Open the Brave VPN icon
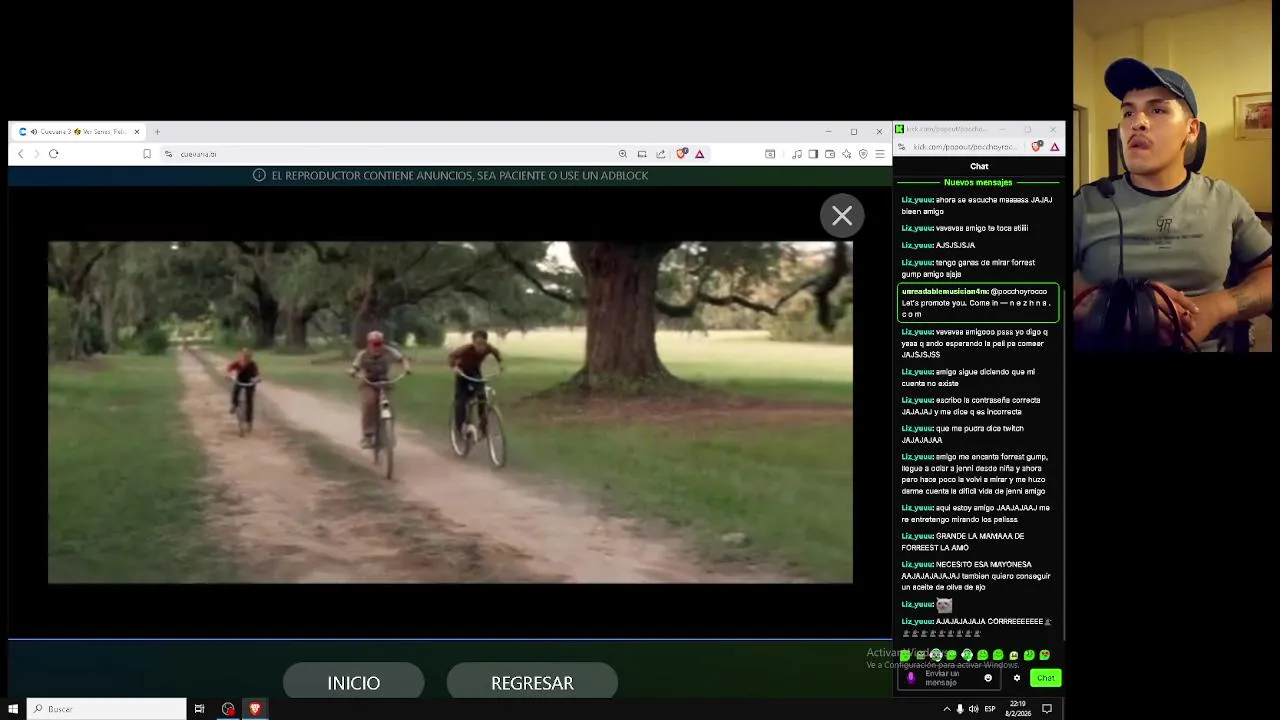 863,154
